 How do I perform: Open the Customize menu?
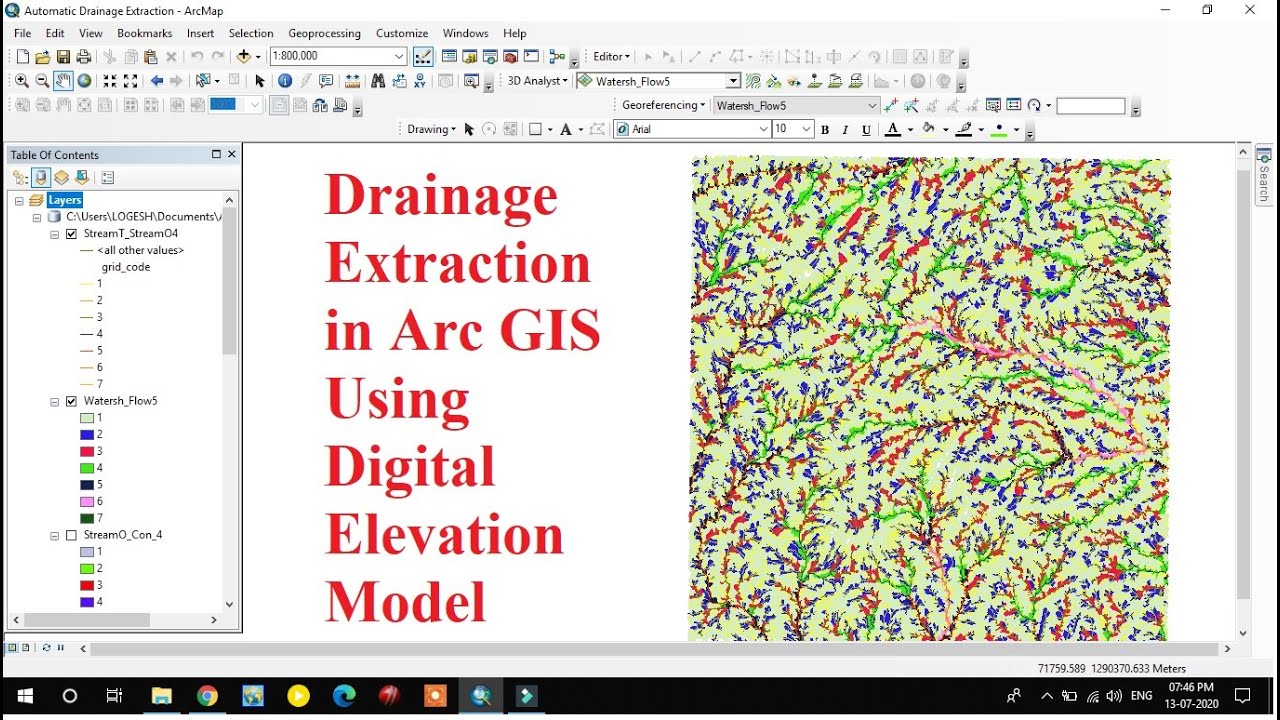[x=402, y=33]
